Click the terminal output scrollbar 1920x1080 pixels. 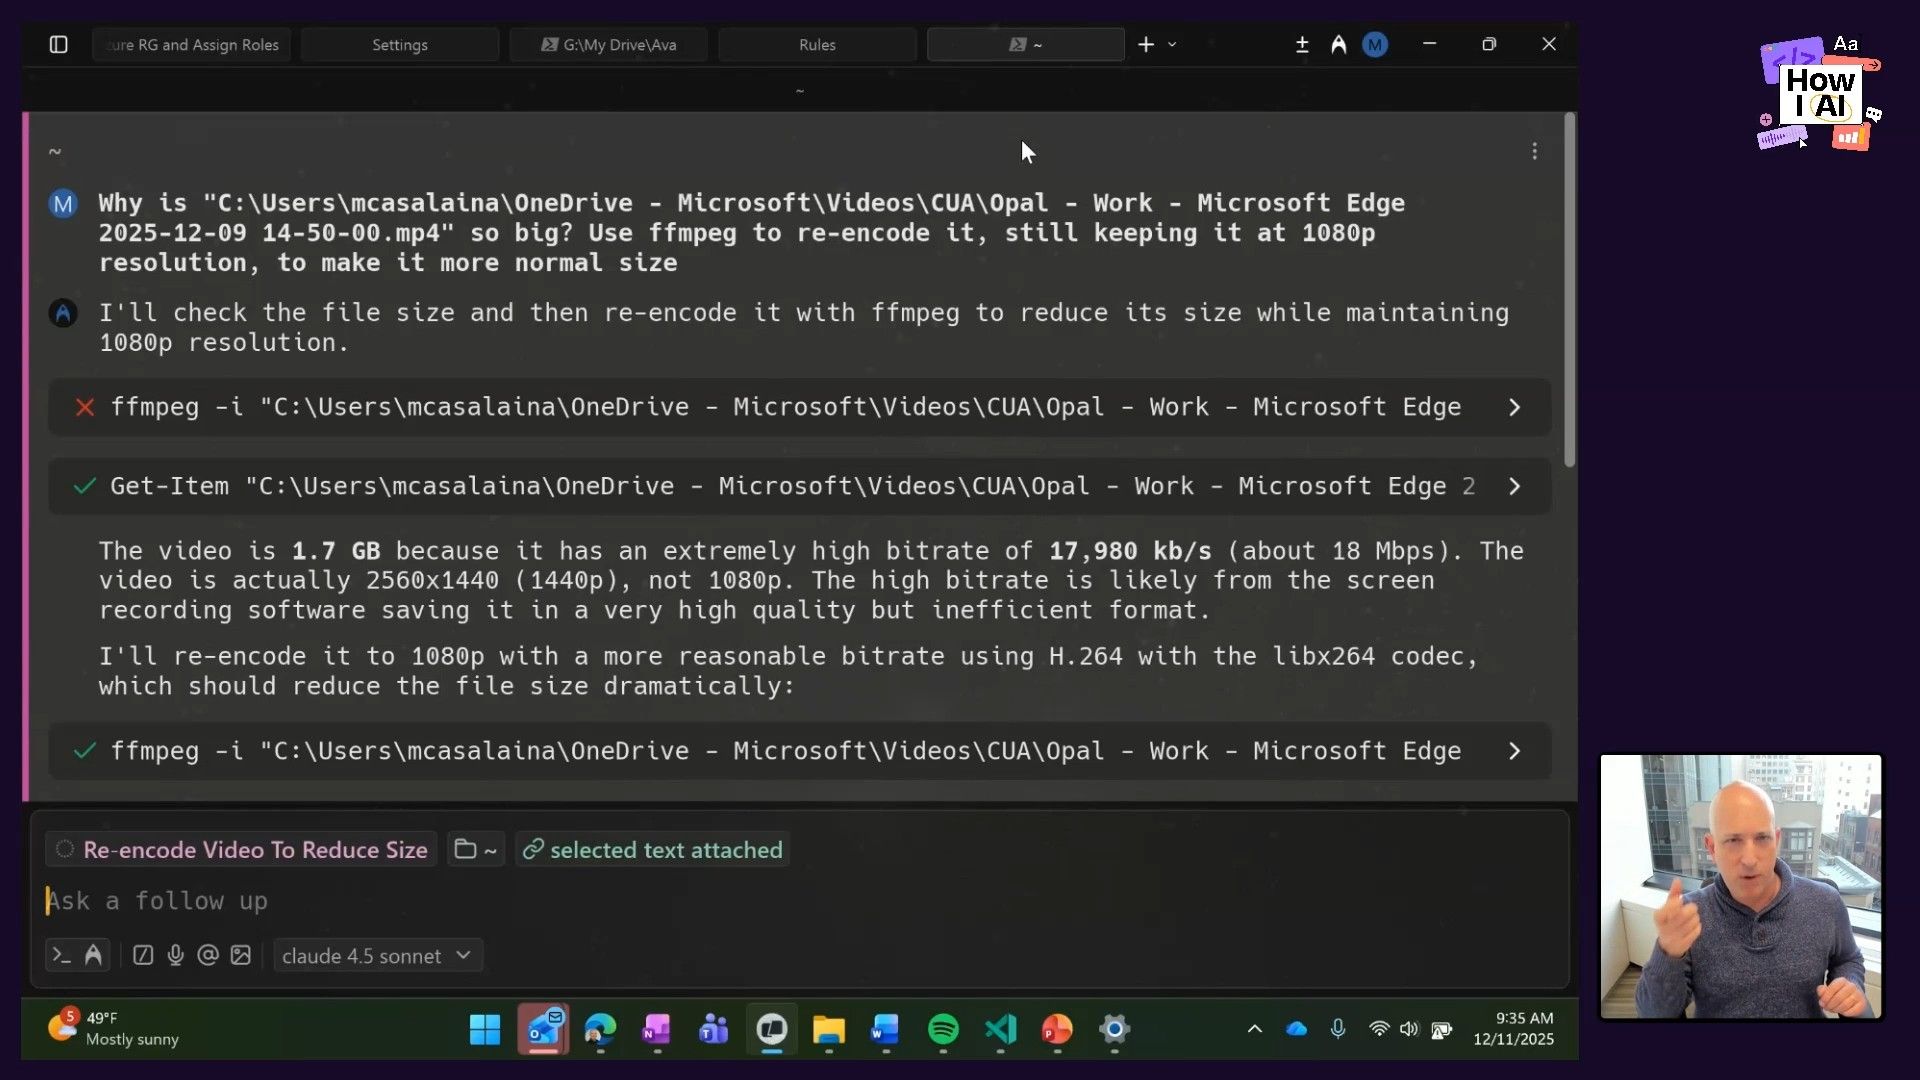(x=1569, y=290)
